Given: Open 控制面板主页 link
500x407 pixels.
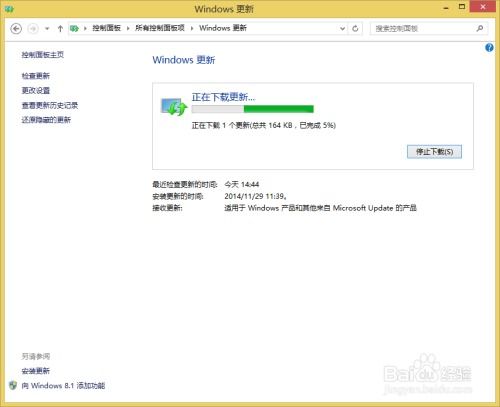Looking at the screenshot, I should [43, 55].
